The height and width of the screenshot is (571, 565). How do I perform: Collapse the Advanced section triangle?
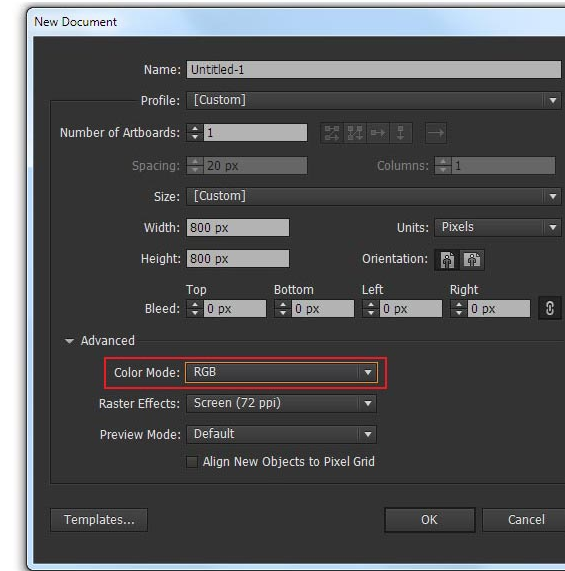click(69, 341)
